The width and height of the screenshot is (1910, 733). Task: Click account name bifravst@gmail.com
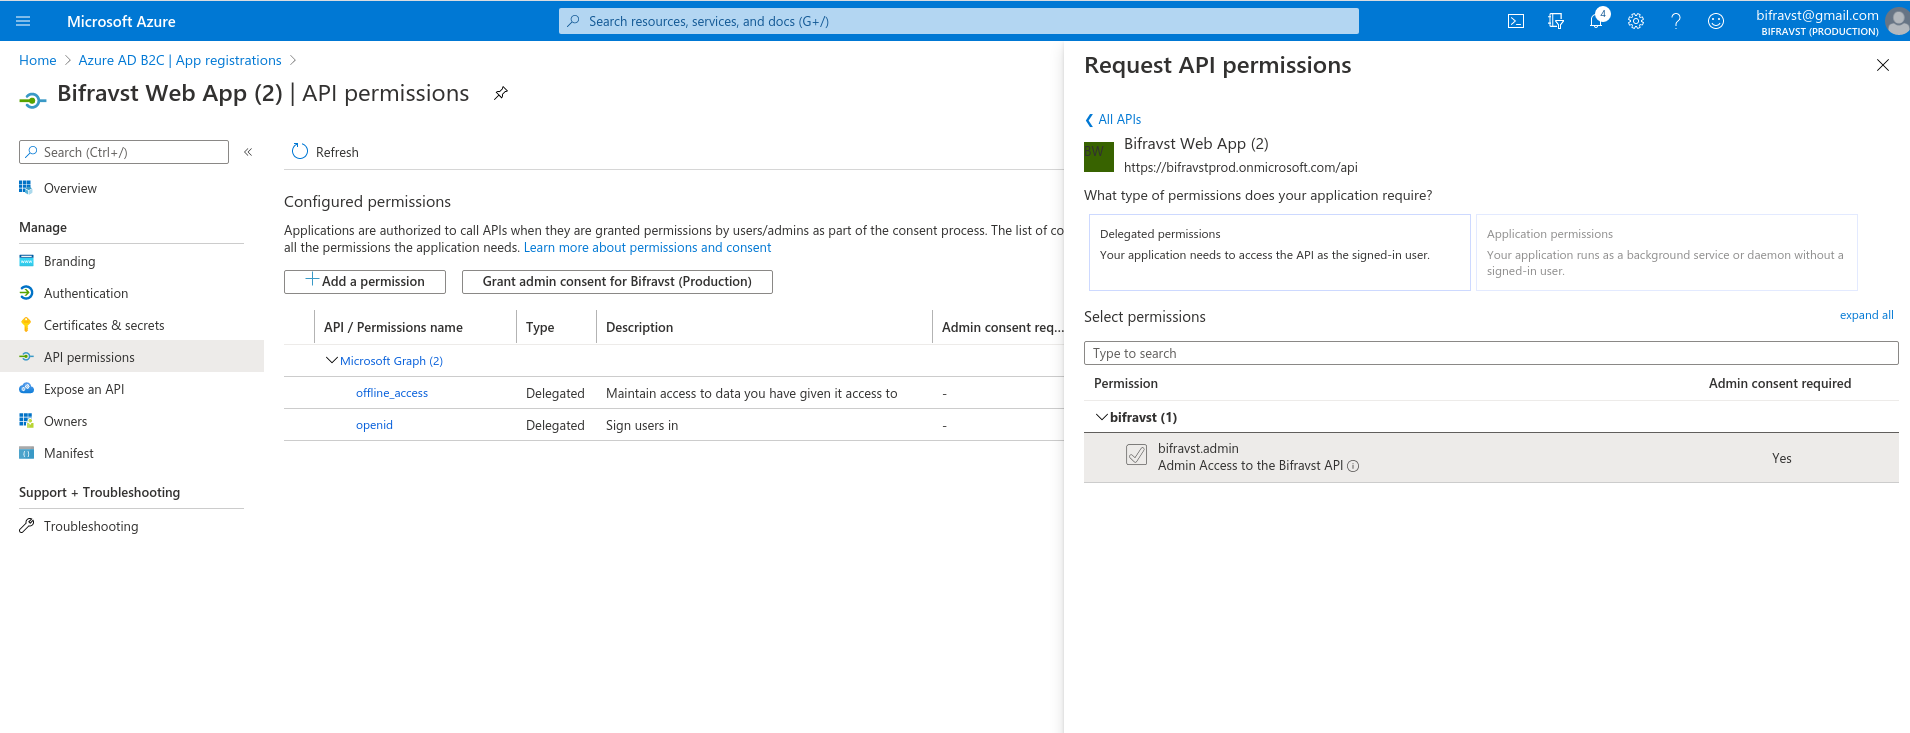point(1817,15)
